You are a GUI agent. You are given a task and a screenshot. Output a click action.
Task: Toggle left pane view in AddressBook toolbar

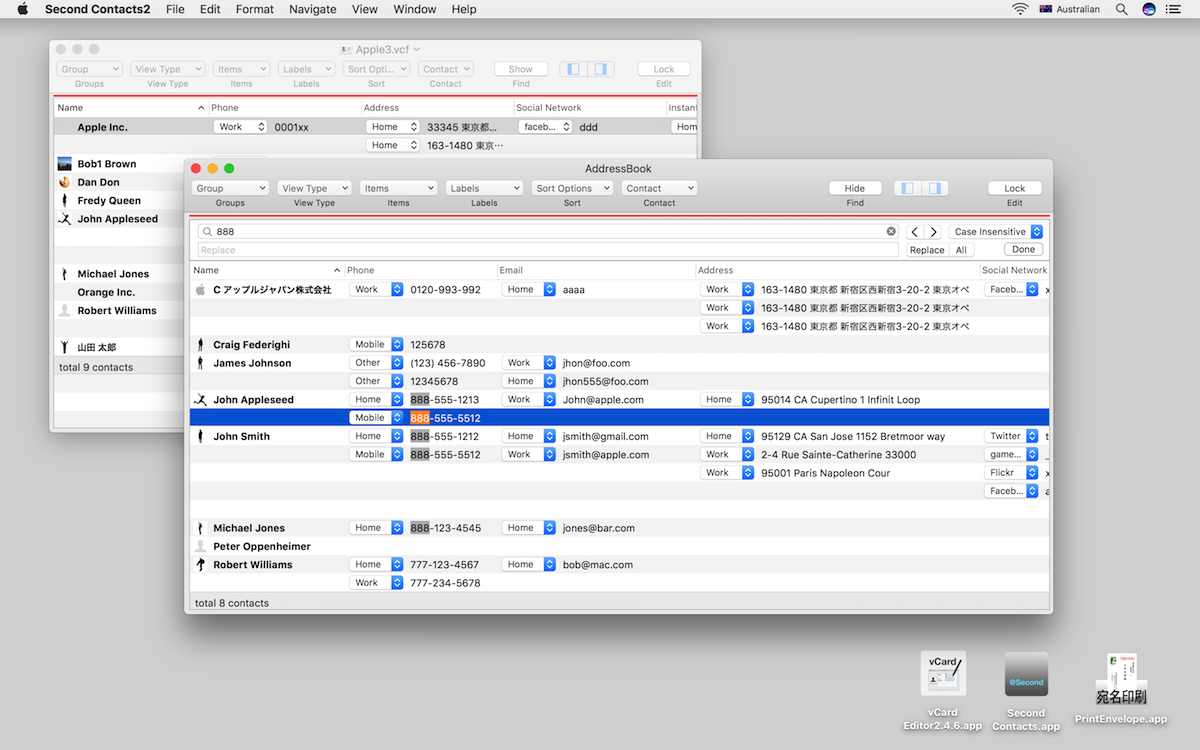pyautogui.click(x=908, y=188)
